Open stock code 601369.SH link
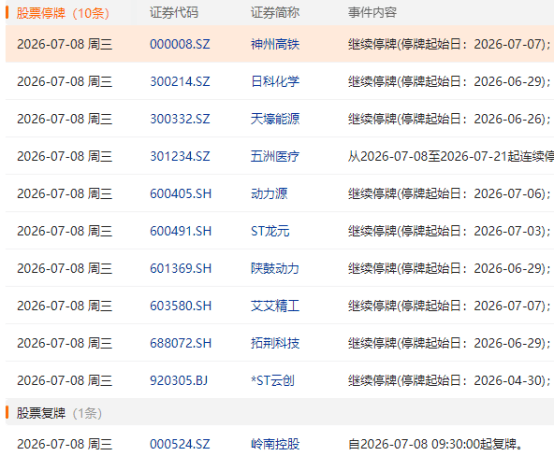The image size is (554, 457). pyautogui.click(x=181, y=269)
